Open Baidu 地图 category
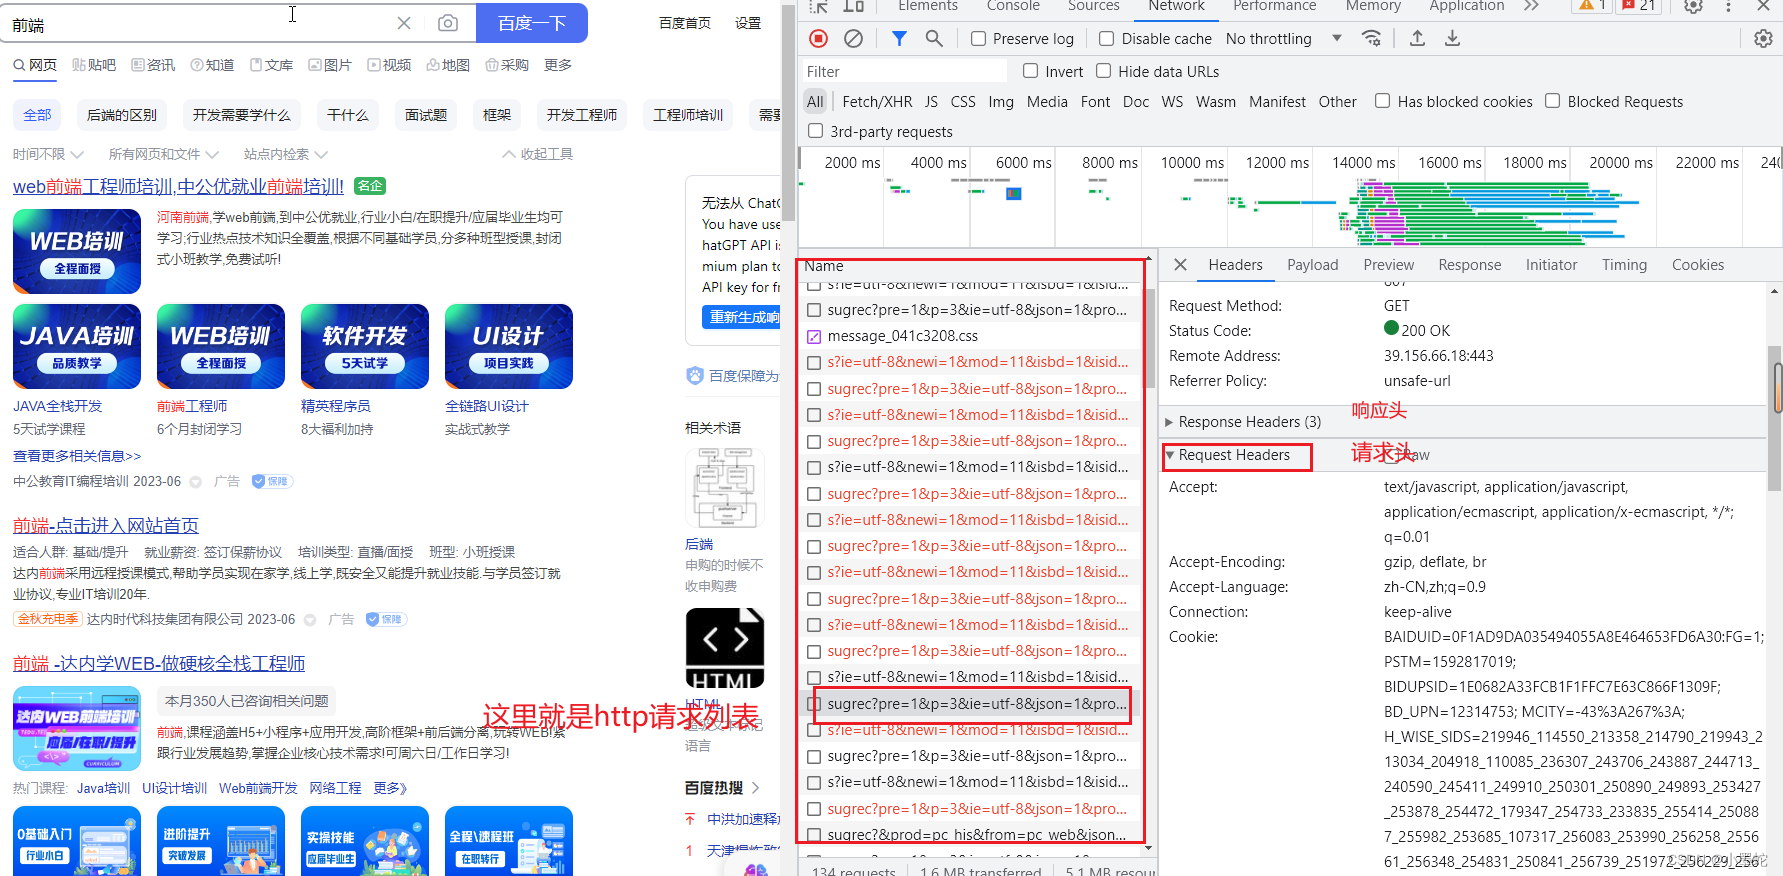The height and width of the screenshot is (876, 1783). point(448,65)
